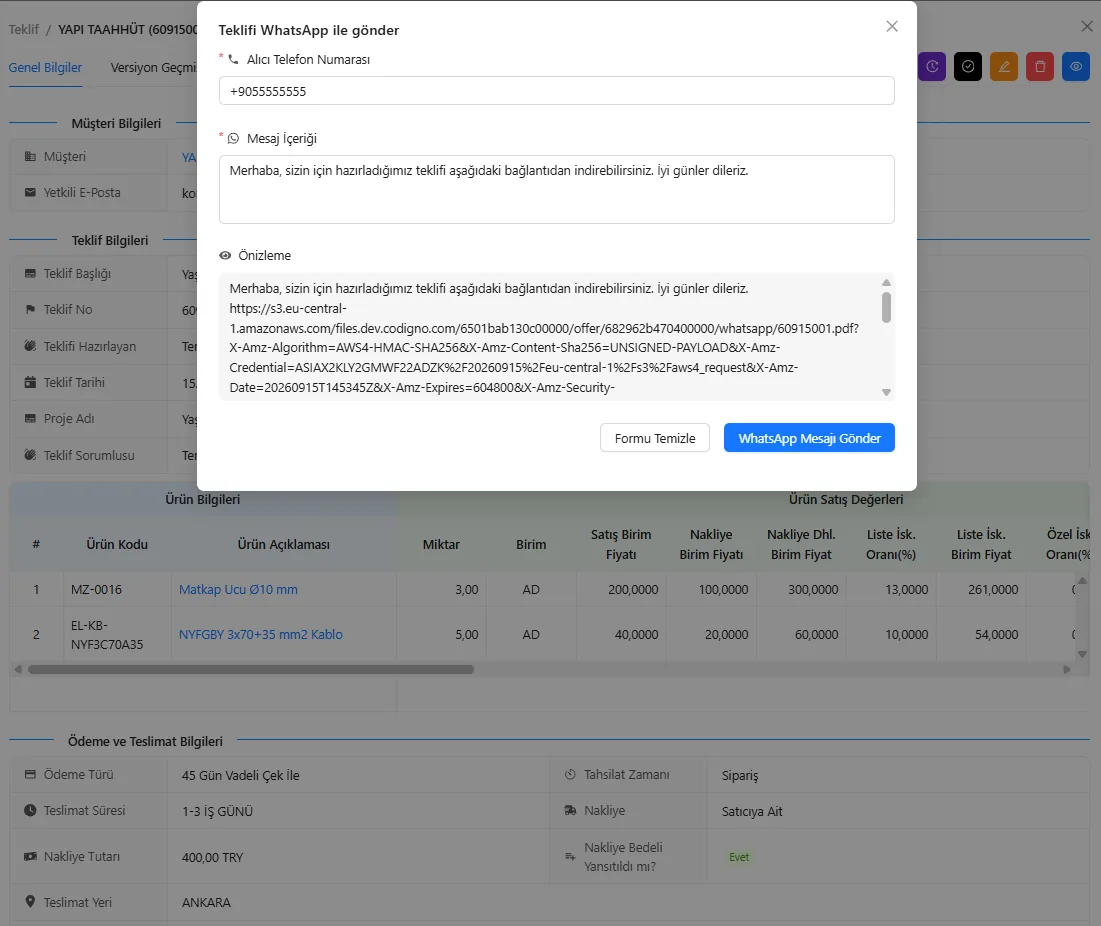Click the phone icon beside Alıcı Telefon Numarası
Screen dimensions: 1101x926
click(x=233, y=60)
